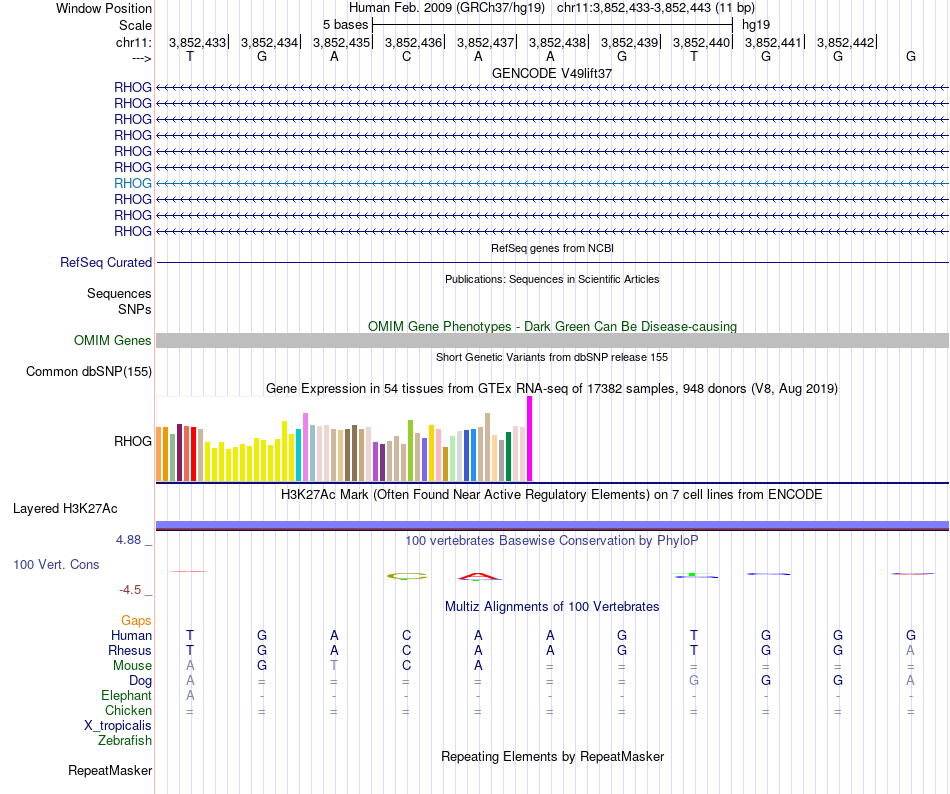
Task: Click the 100 Vert. Cons label
Action: tap(56, 564)
